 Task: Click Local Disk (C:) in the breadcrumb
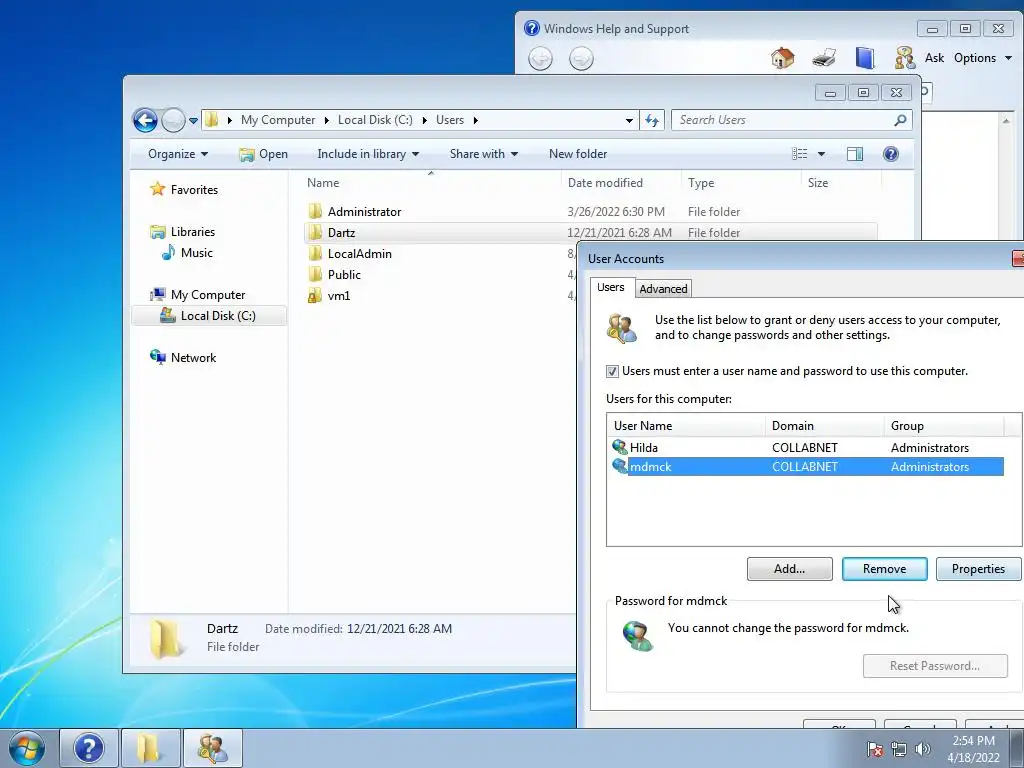pyautogui.click(x=375, y=120)
